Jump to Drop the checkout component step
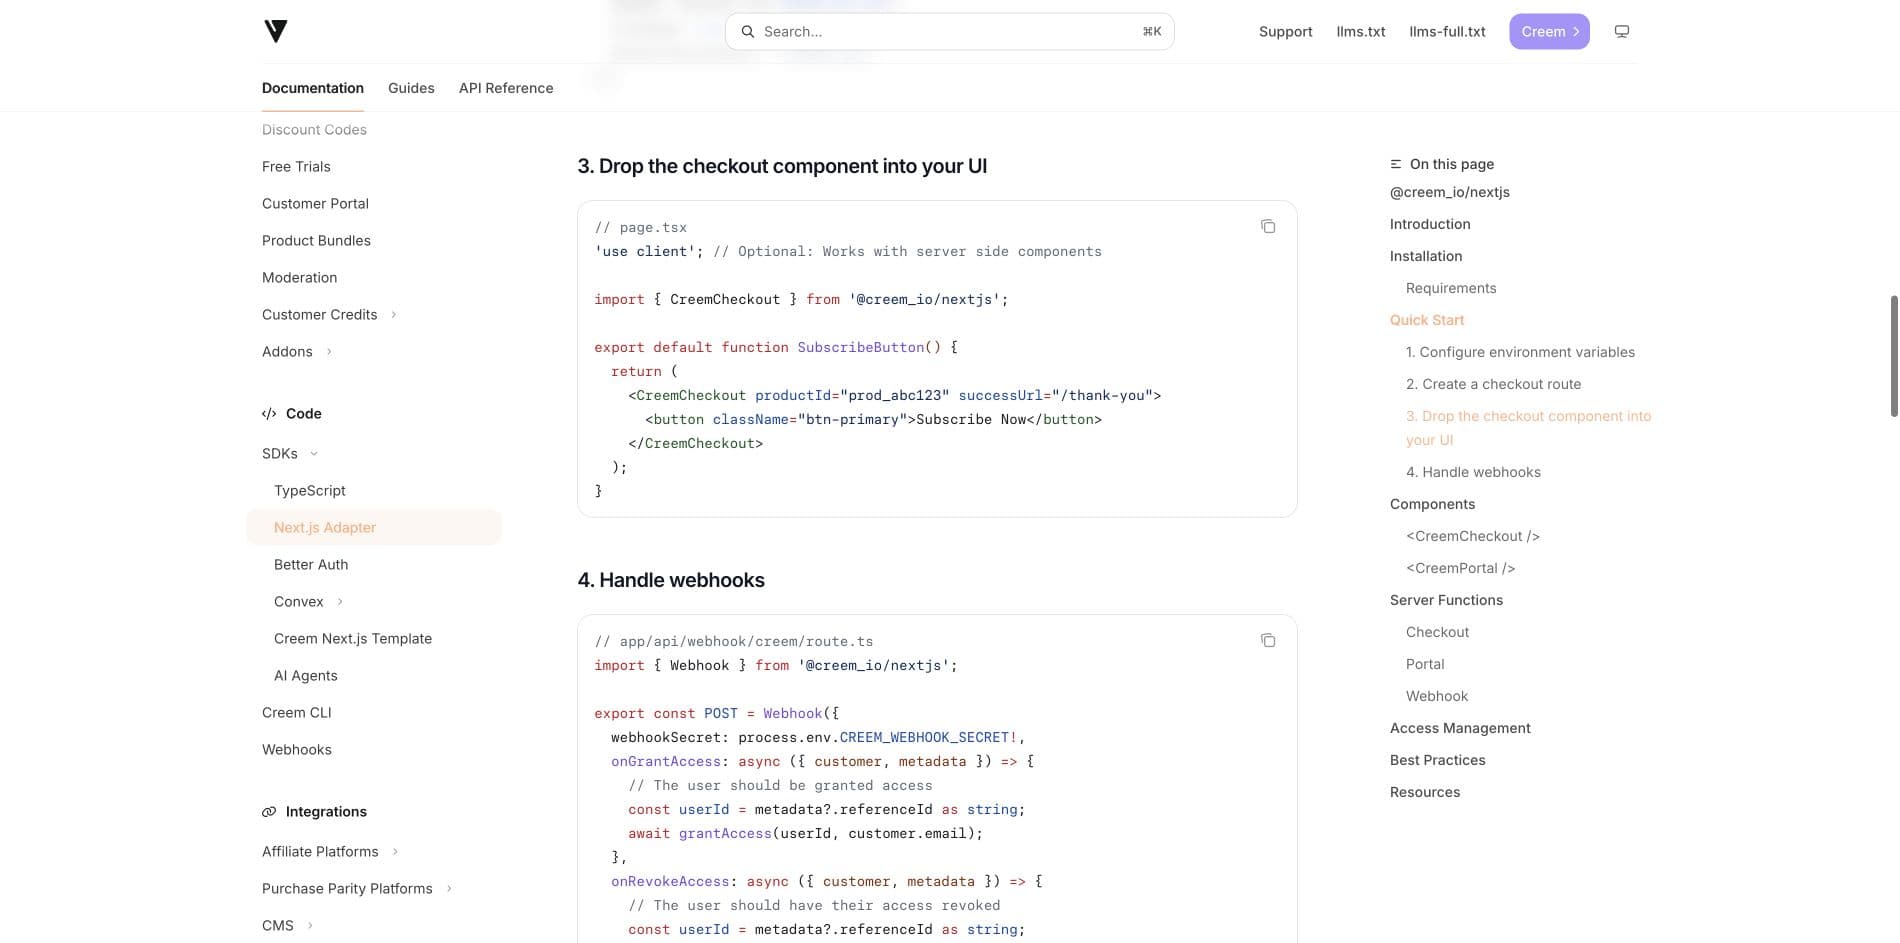This screenshot has height=943, width=1900. (x=1529, y=428)
